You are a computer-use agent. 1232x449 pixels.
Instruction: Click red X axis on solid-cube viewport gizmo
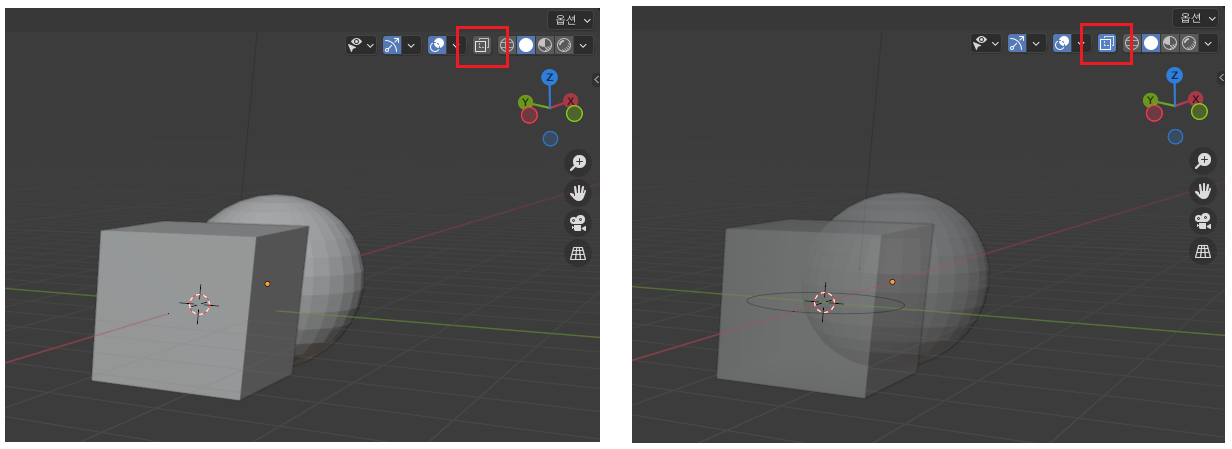(570, 100)
